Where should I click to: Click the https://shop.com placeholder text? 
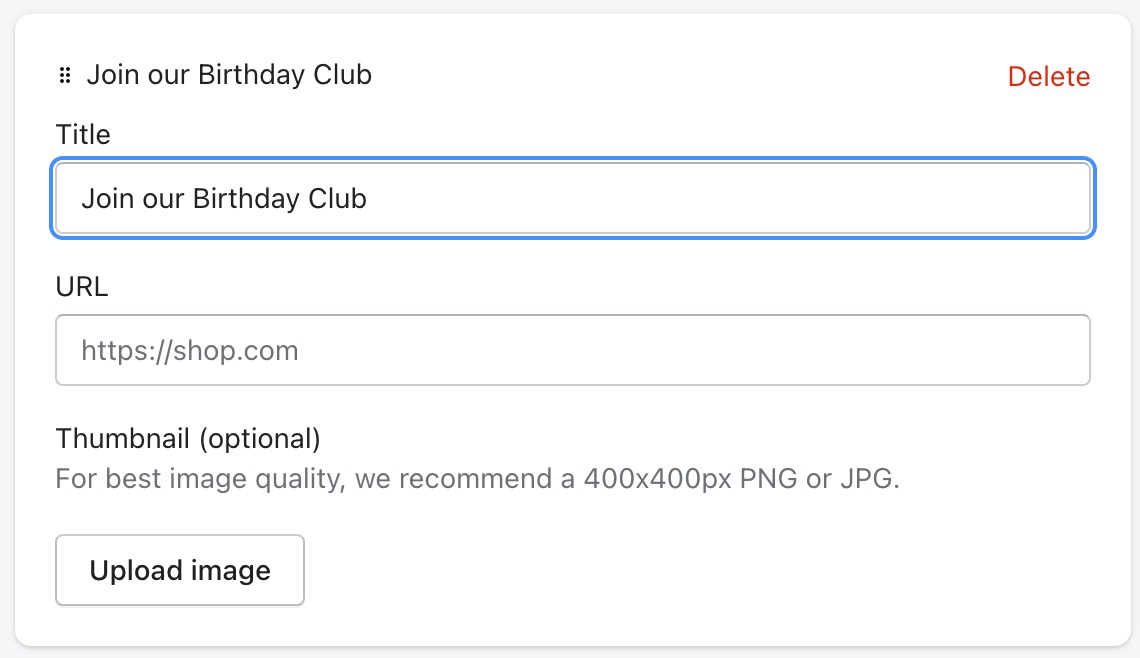[190, 350]
